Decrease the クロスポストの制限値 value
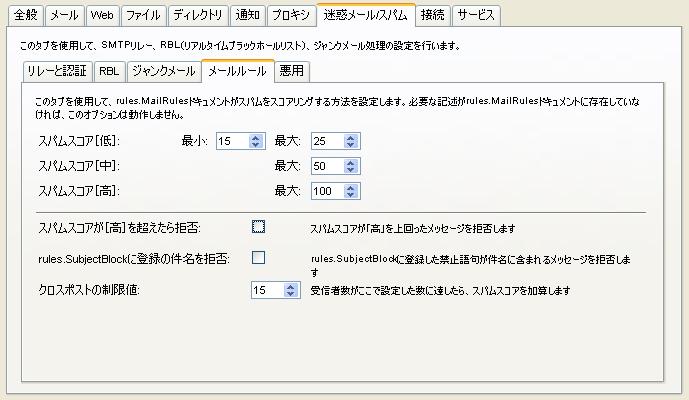 click(x=290, y=293)
